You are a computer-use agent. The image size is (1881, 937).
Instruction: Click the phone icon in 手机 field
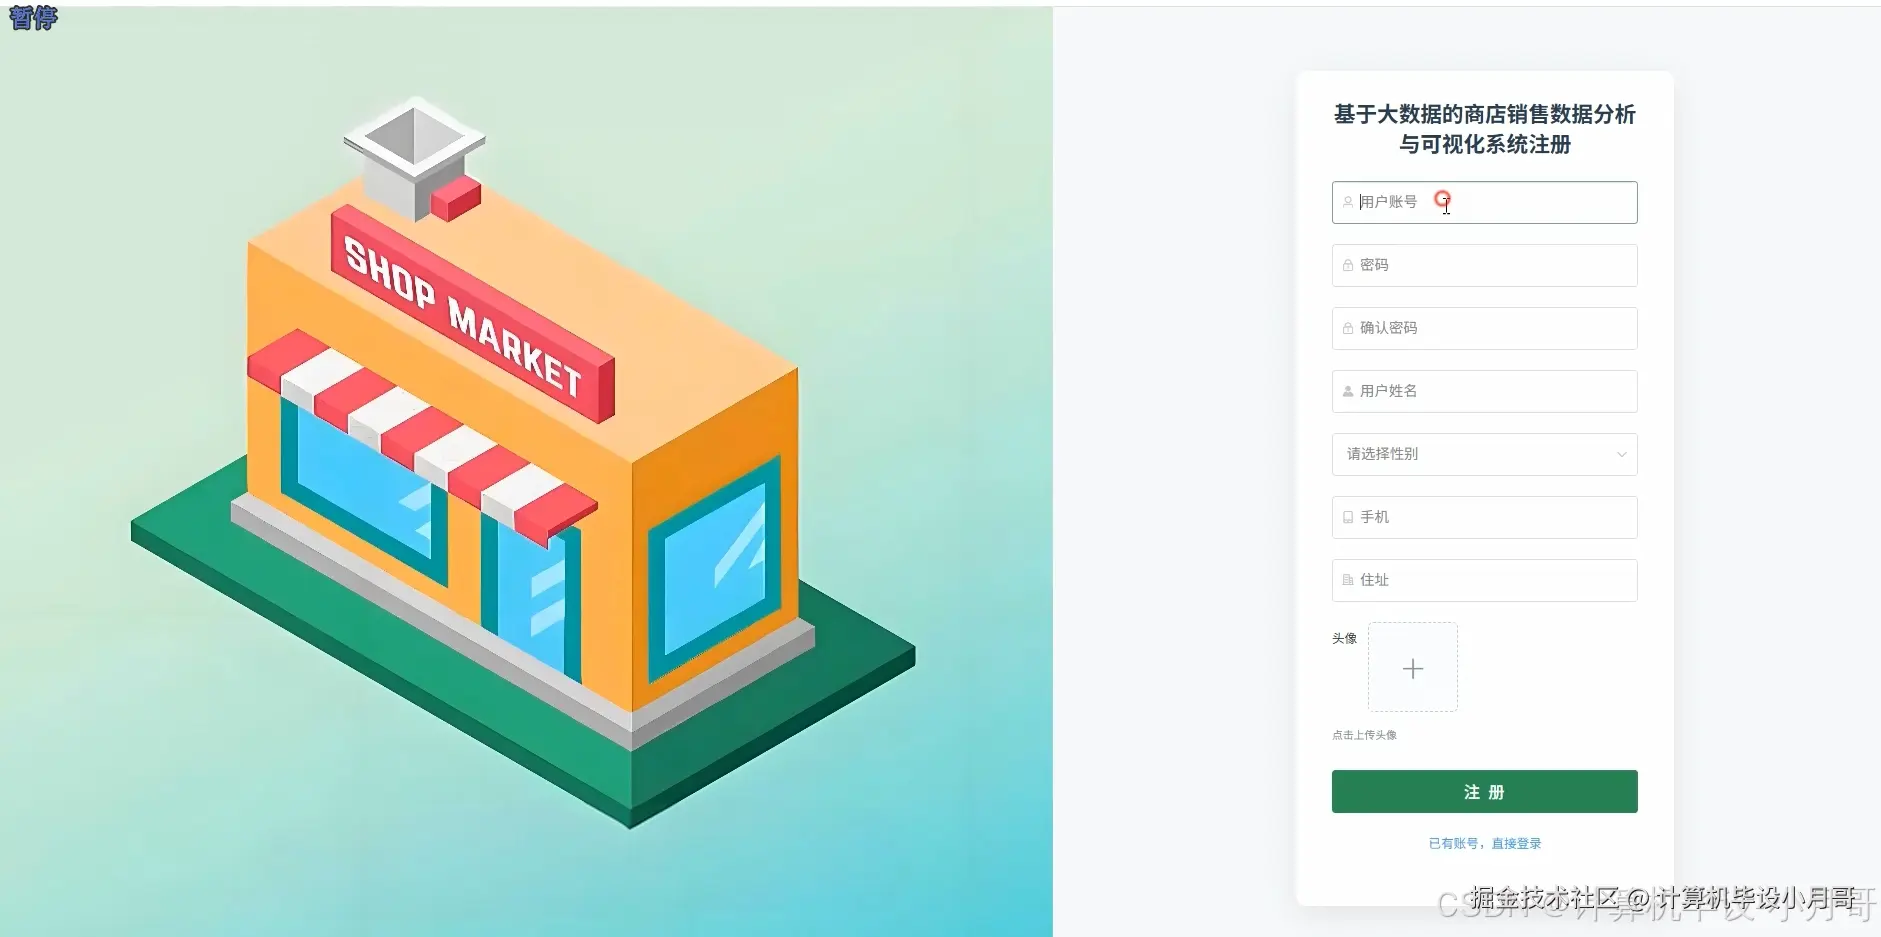pyautogui.click(x=1348, y=517)
